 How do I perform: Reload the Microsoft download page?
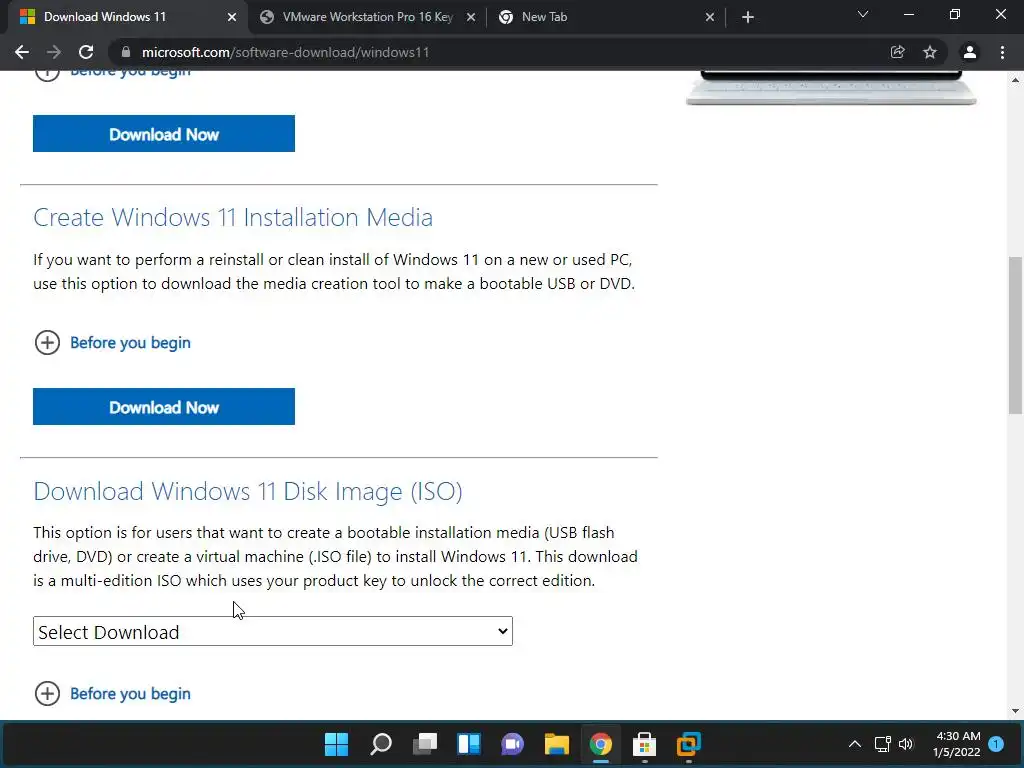tap(86, 52)
